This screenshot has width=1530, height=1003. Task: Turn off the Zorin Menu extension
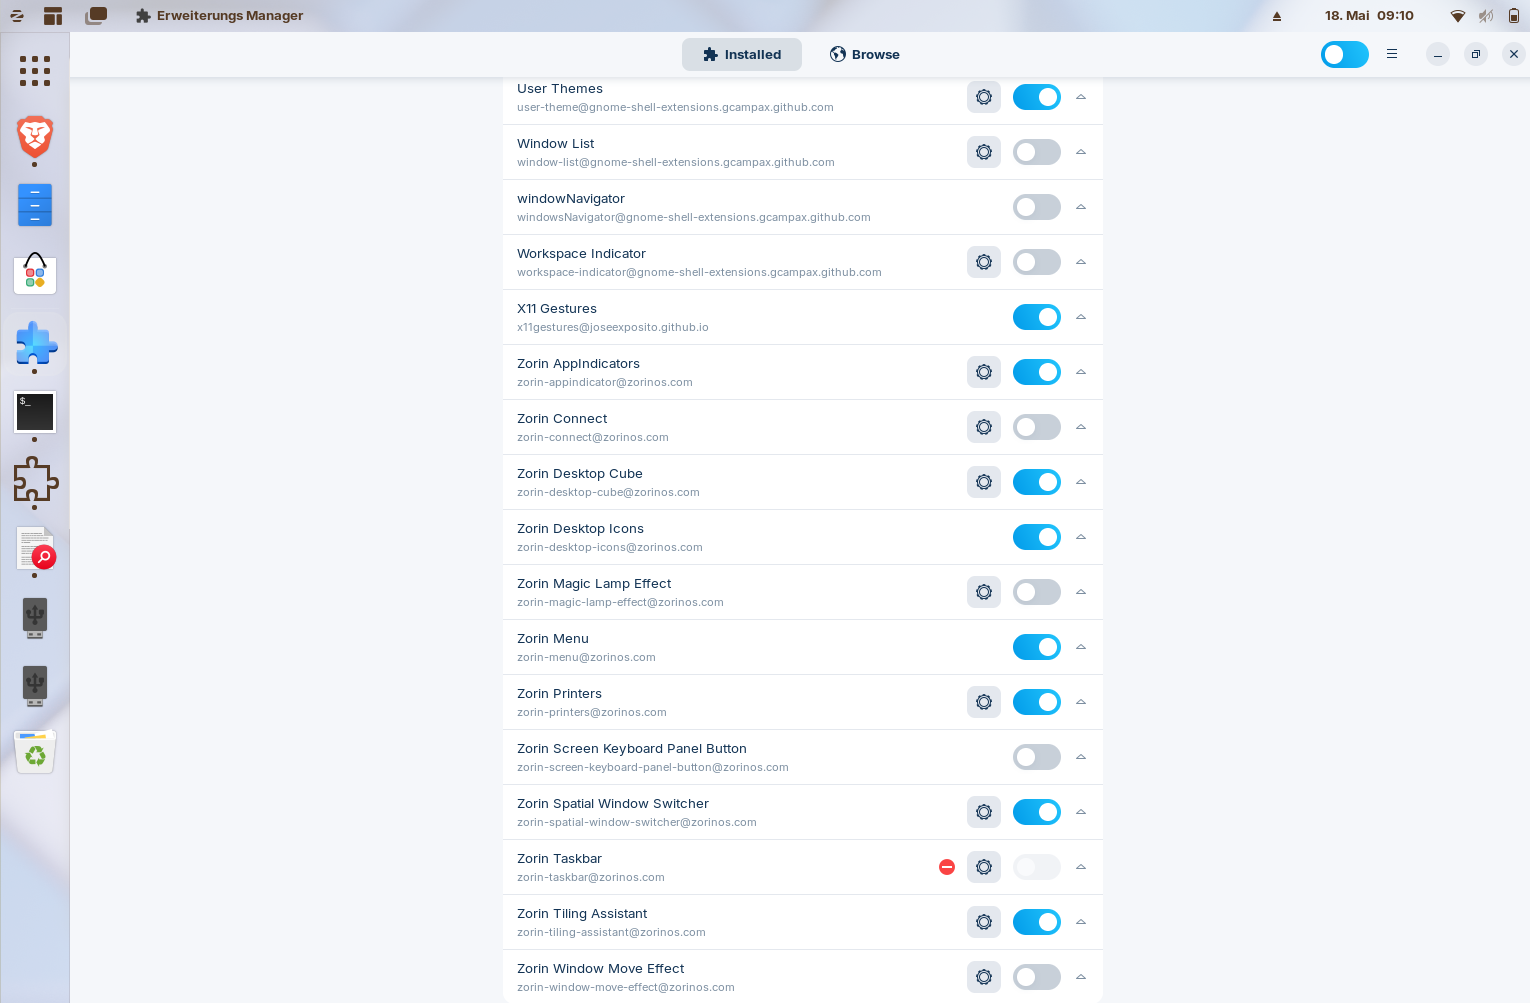coord(1037,647)
